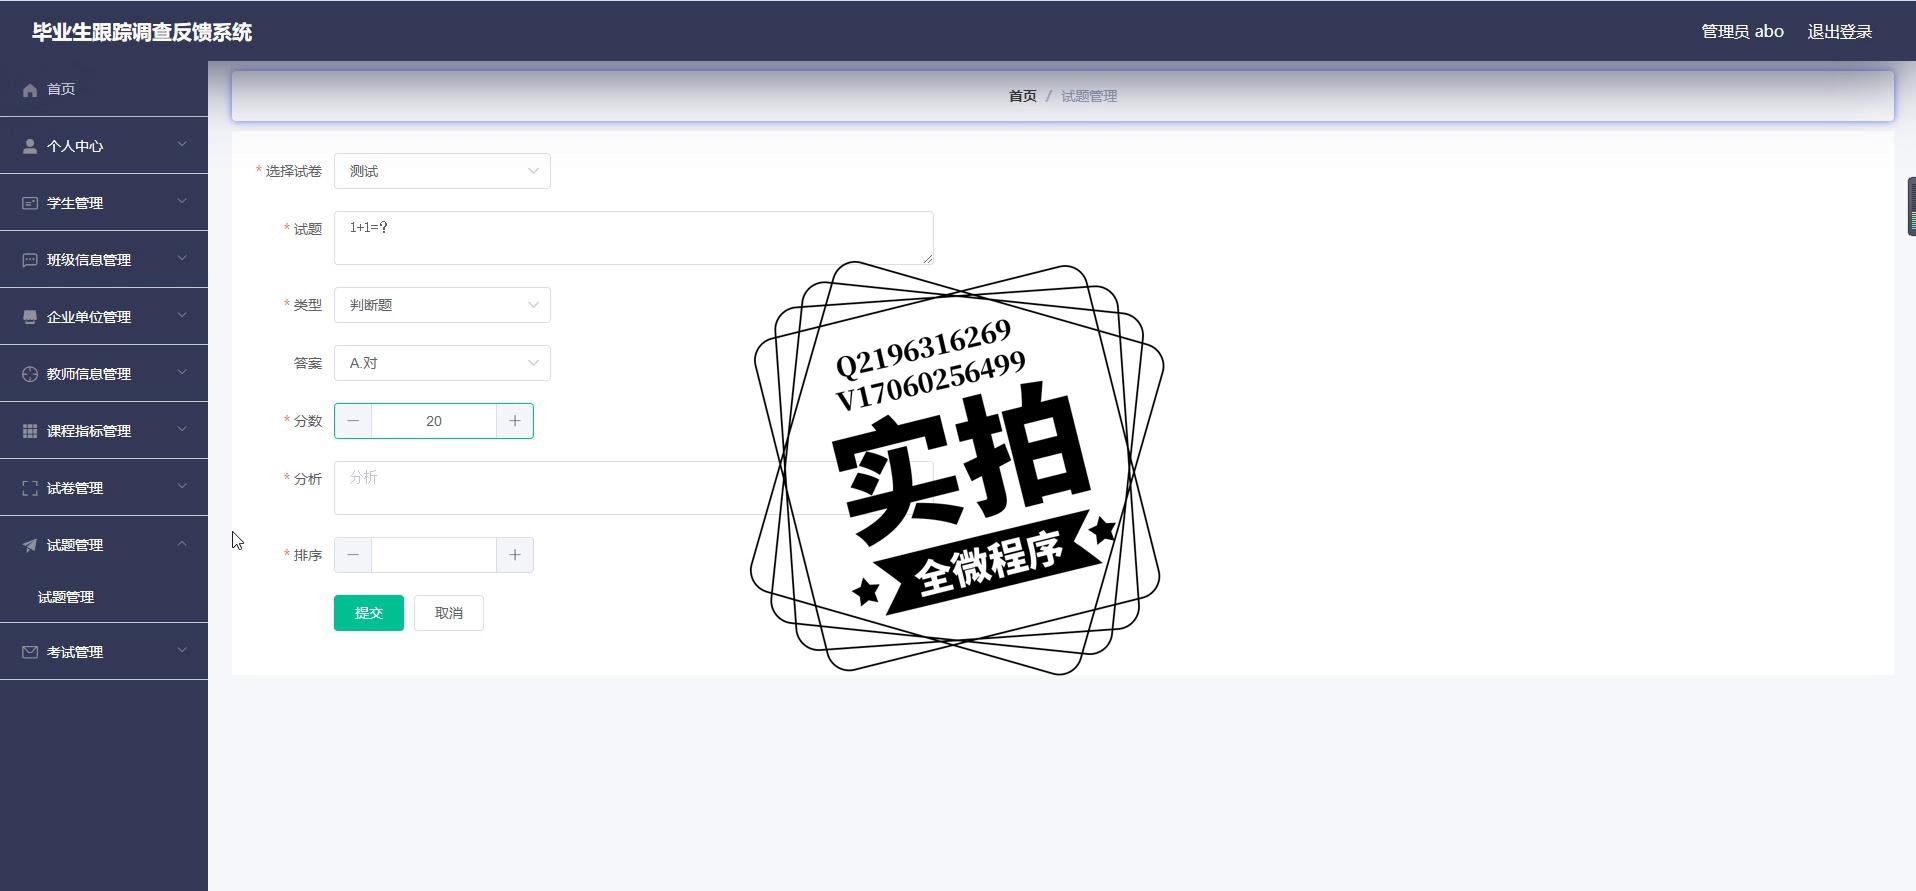Image resolution: width=1916 pixels, height=891 pixels.
Task: Expand the 课程指标管理 menu chevron
Action: 182,430
